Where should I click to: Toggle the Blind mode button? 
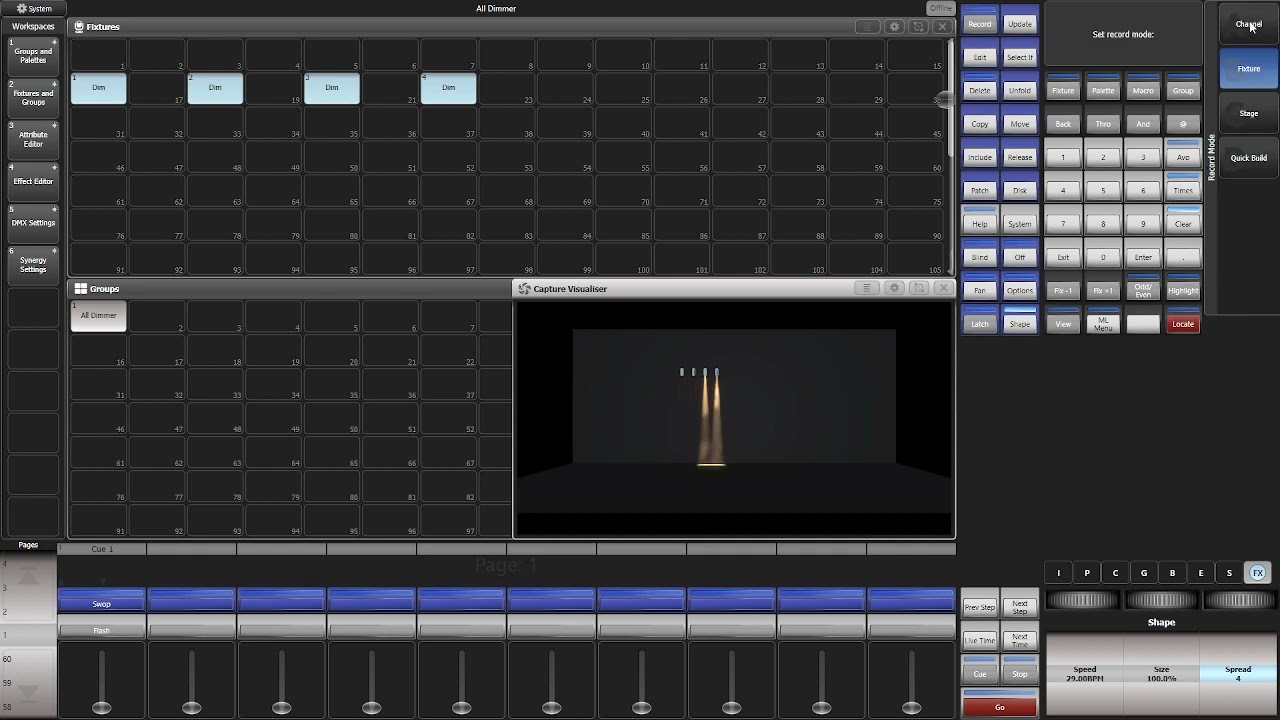980,255
